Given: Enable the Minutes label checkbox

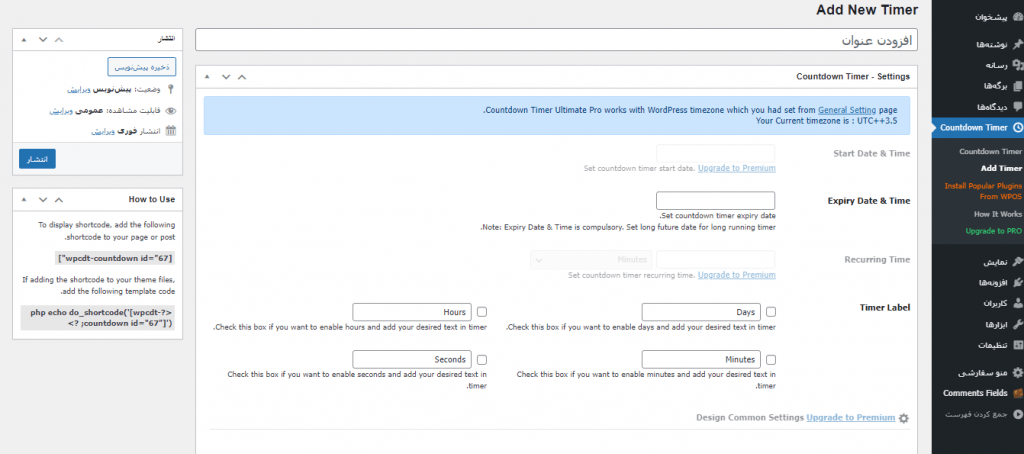Looking at the screenshot, I should coord(771,359).
